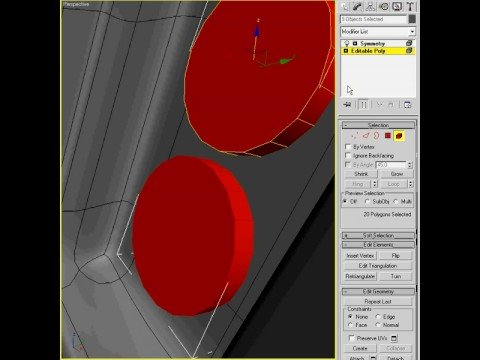This screenshot has height=360, width=480.
Task: Set Preview Selection to Multi
Action: [x=396, y=202]
